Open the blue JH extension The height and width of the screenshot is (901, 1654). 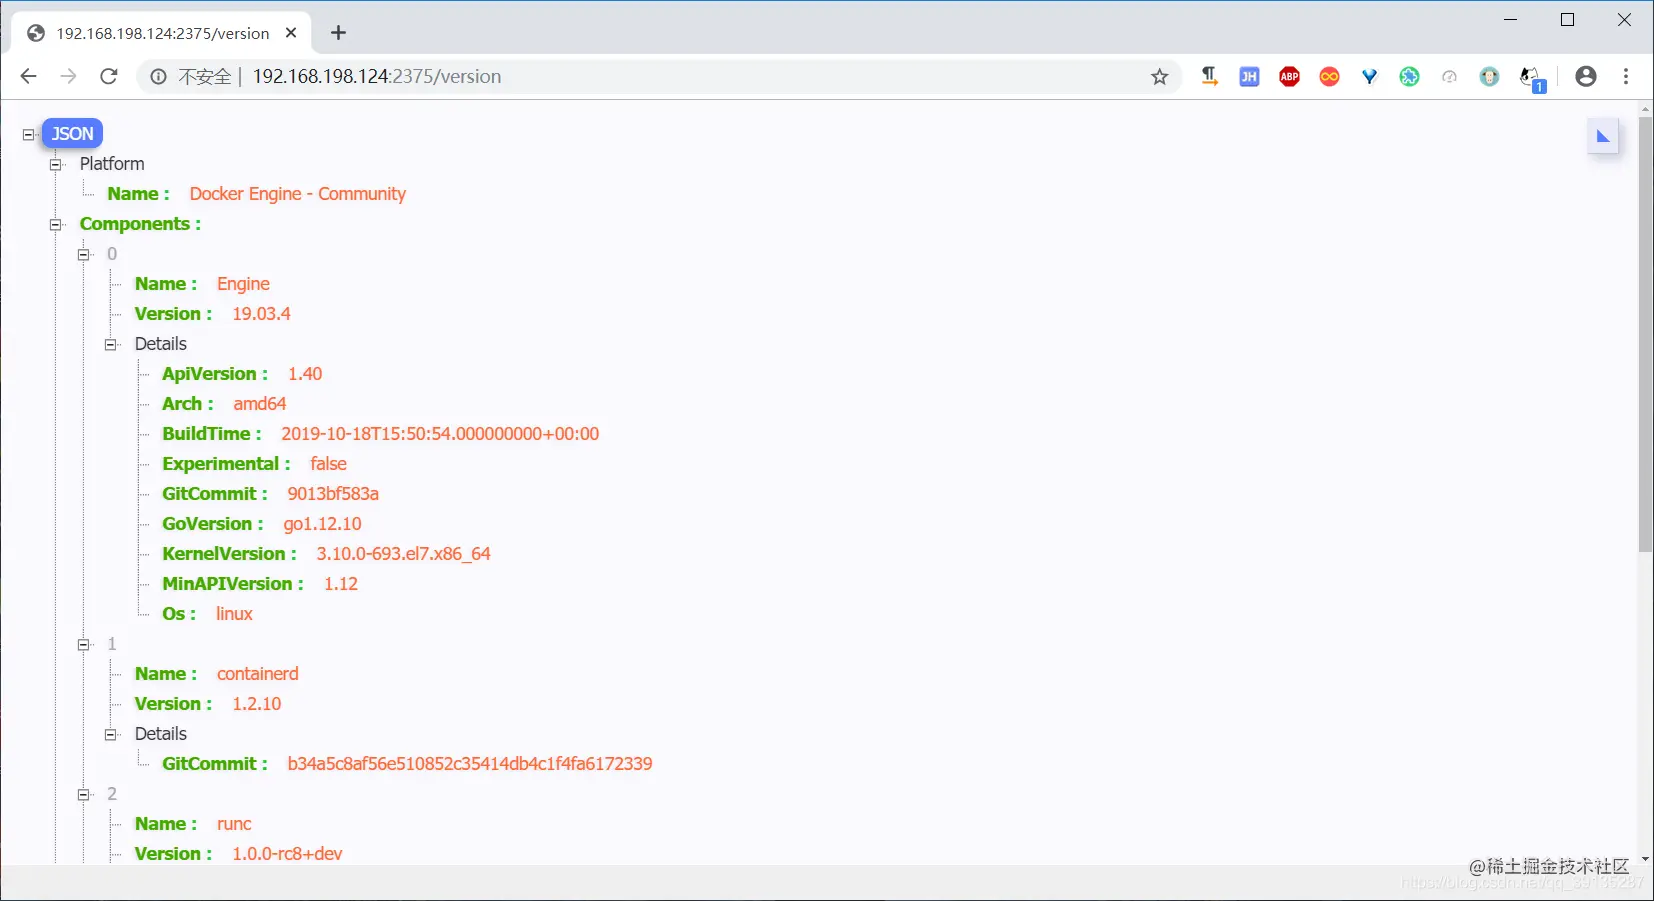pos(1249,77)
